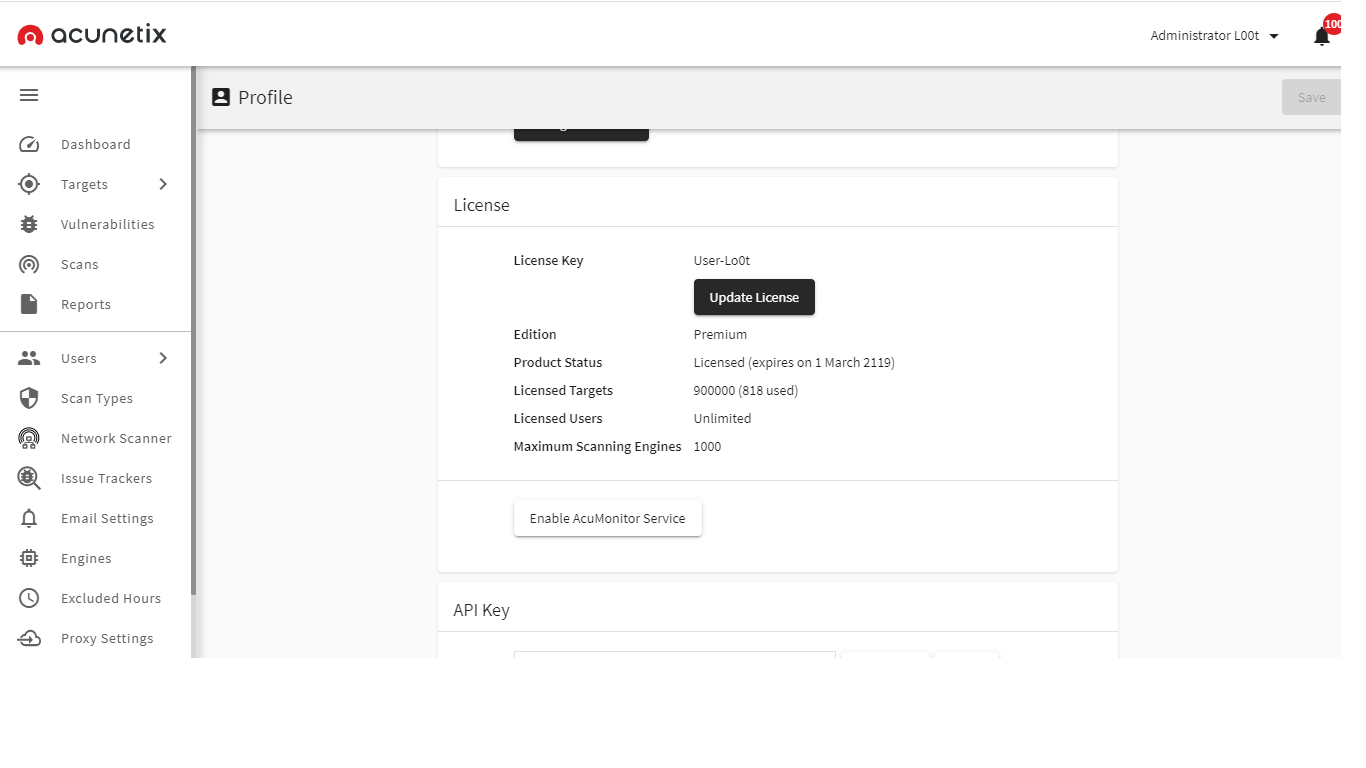
Task: Click the Engines chip icon
Action: 29,558
